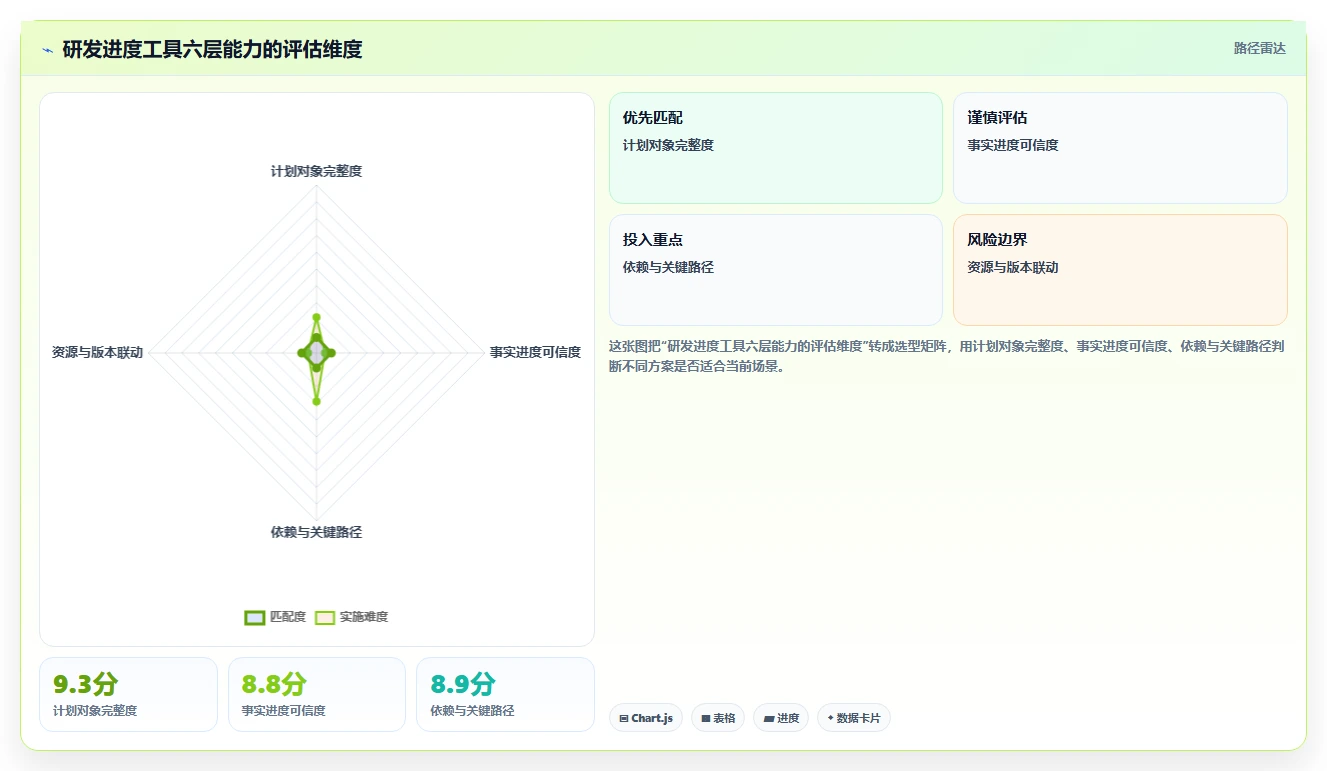The width and height of the screenshot is (1327, 771).
Task: Open the 风险边界 card
Action: click(1120, 270)
